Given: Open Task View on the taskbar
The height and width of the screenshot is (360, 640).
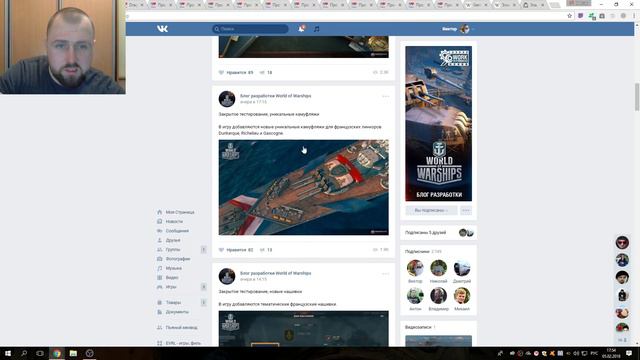Looking at the screenshot, I should 40,353.
